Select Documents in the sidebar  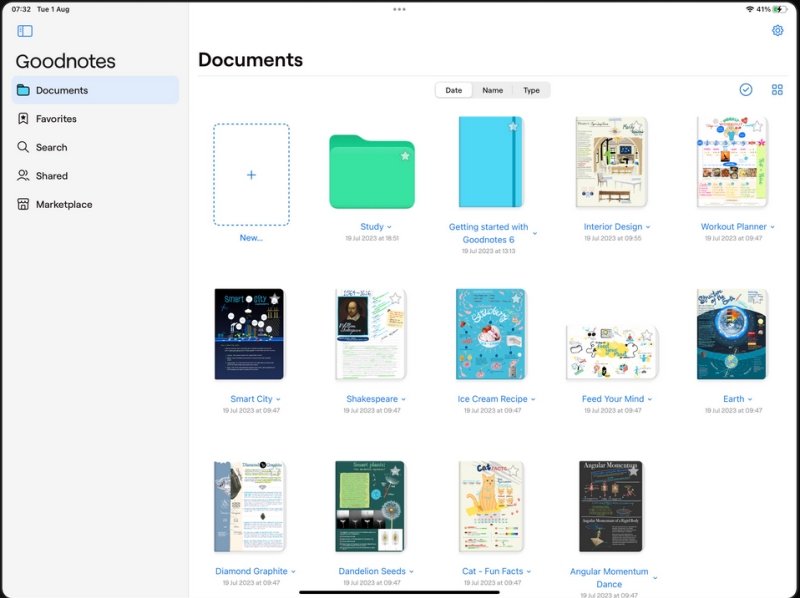pos(95,90)
